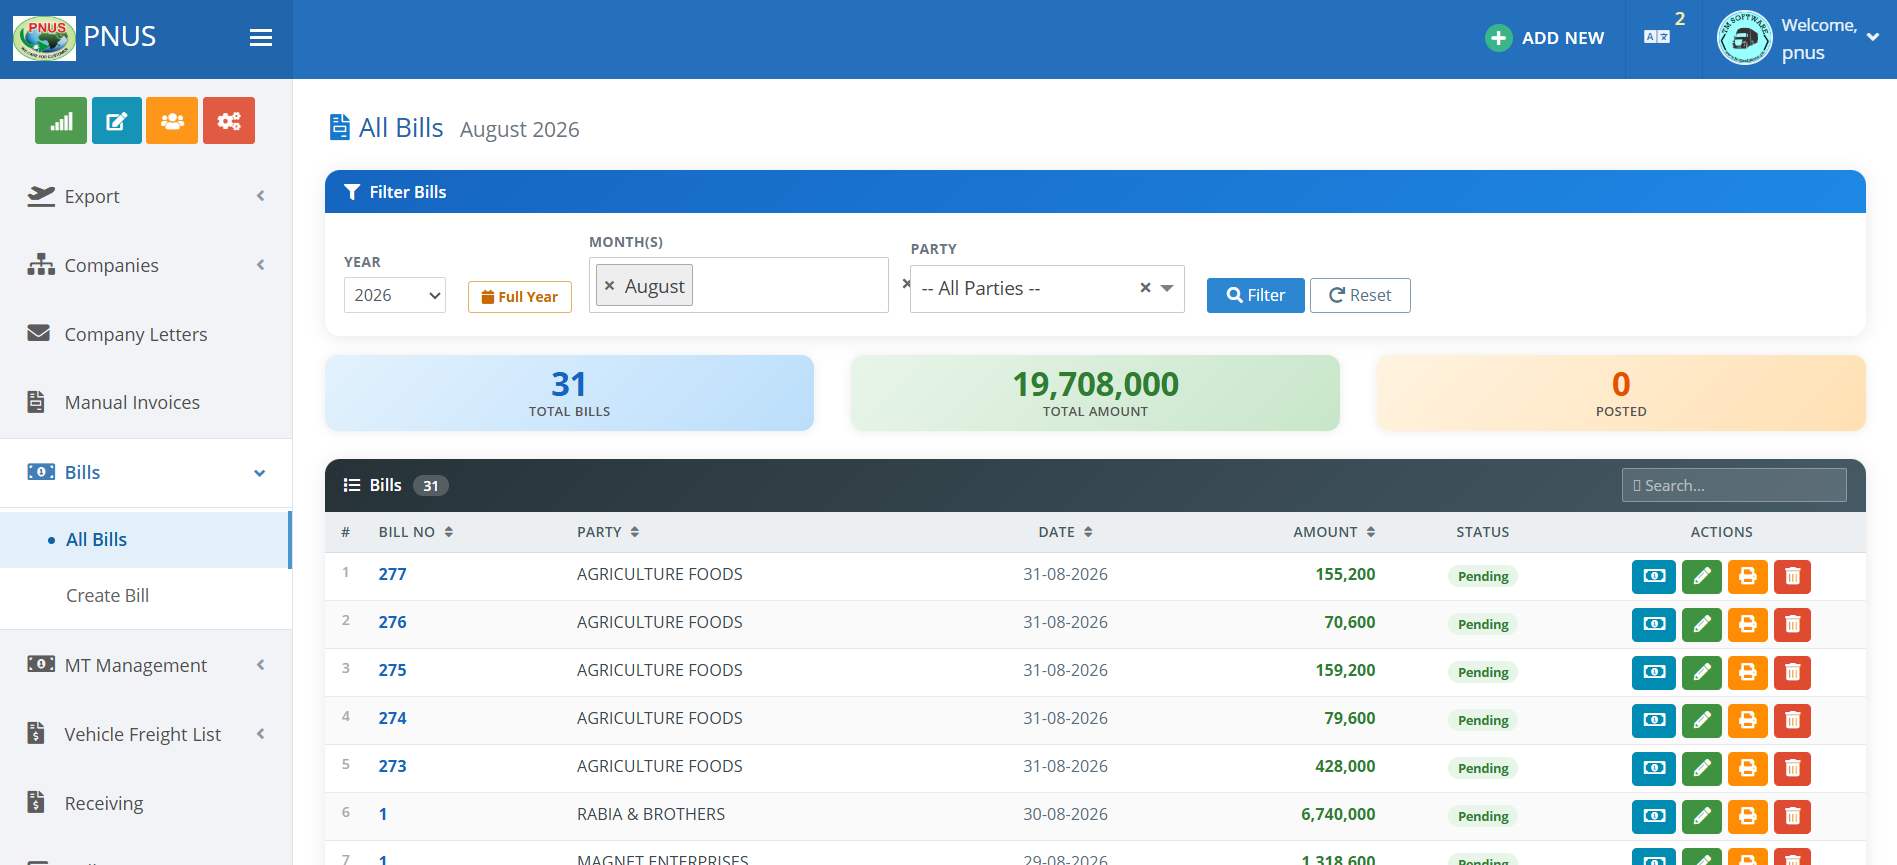Click the Reset button
The image size is (1897, 865).
[1360, 295]
